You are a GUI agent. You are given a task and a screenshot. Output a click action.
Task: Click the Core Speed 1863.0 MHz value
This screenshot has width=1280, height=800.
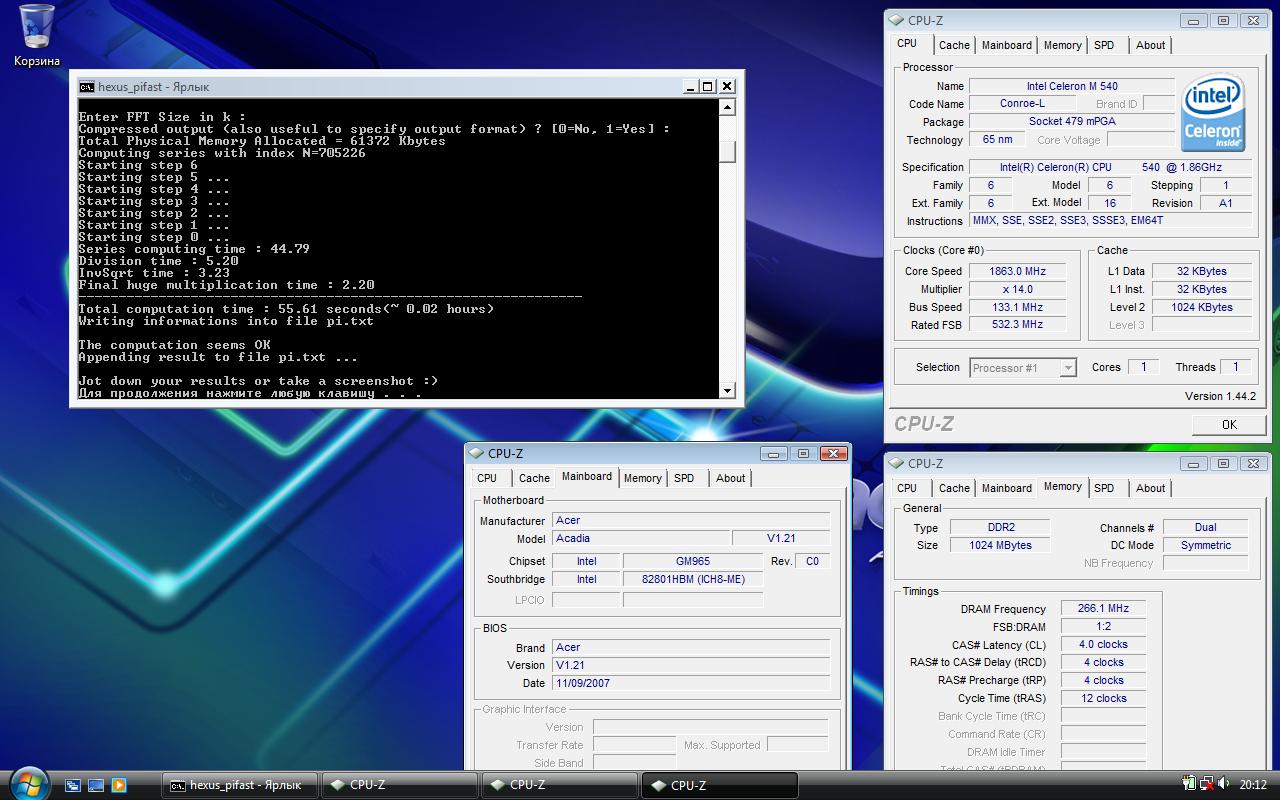[x=1018, y=271]
